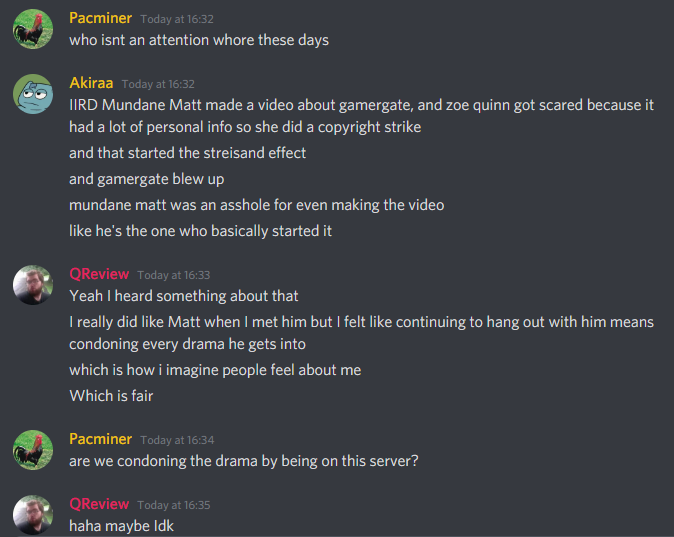The image size is (674, 537).
Task: Open QReview's profile avatar at 16:33
Action: click(x=33, y=285)
